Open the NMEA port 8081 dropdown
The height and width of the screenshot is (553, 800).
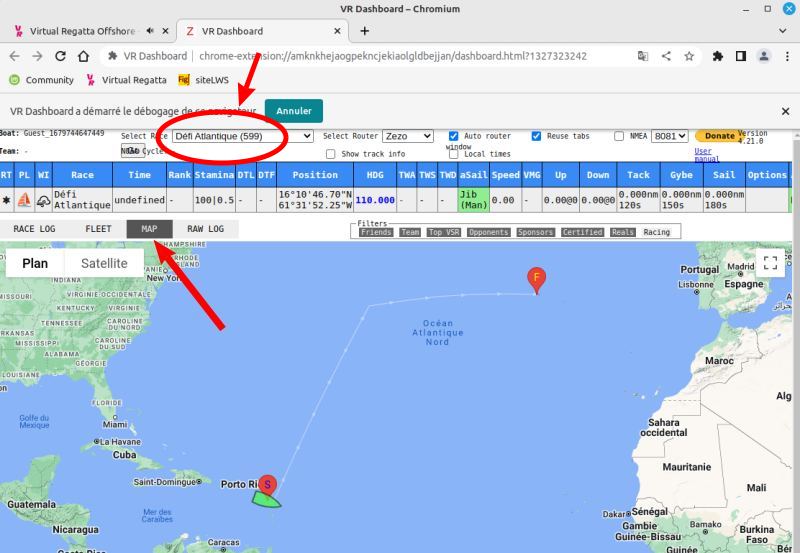(x=669, y=136)
